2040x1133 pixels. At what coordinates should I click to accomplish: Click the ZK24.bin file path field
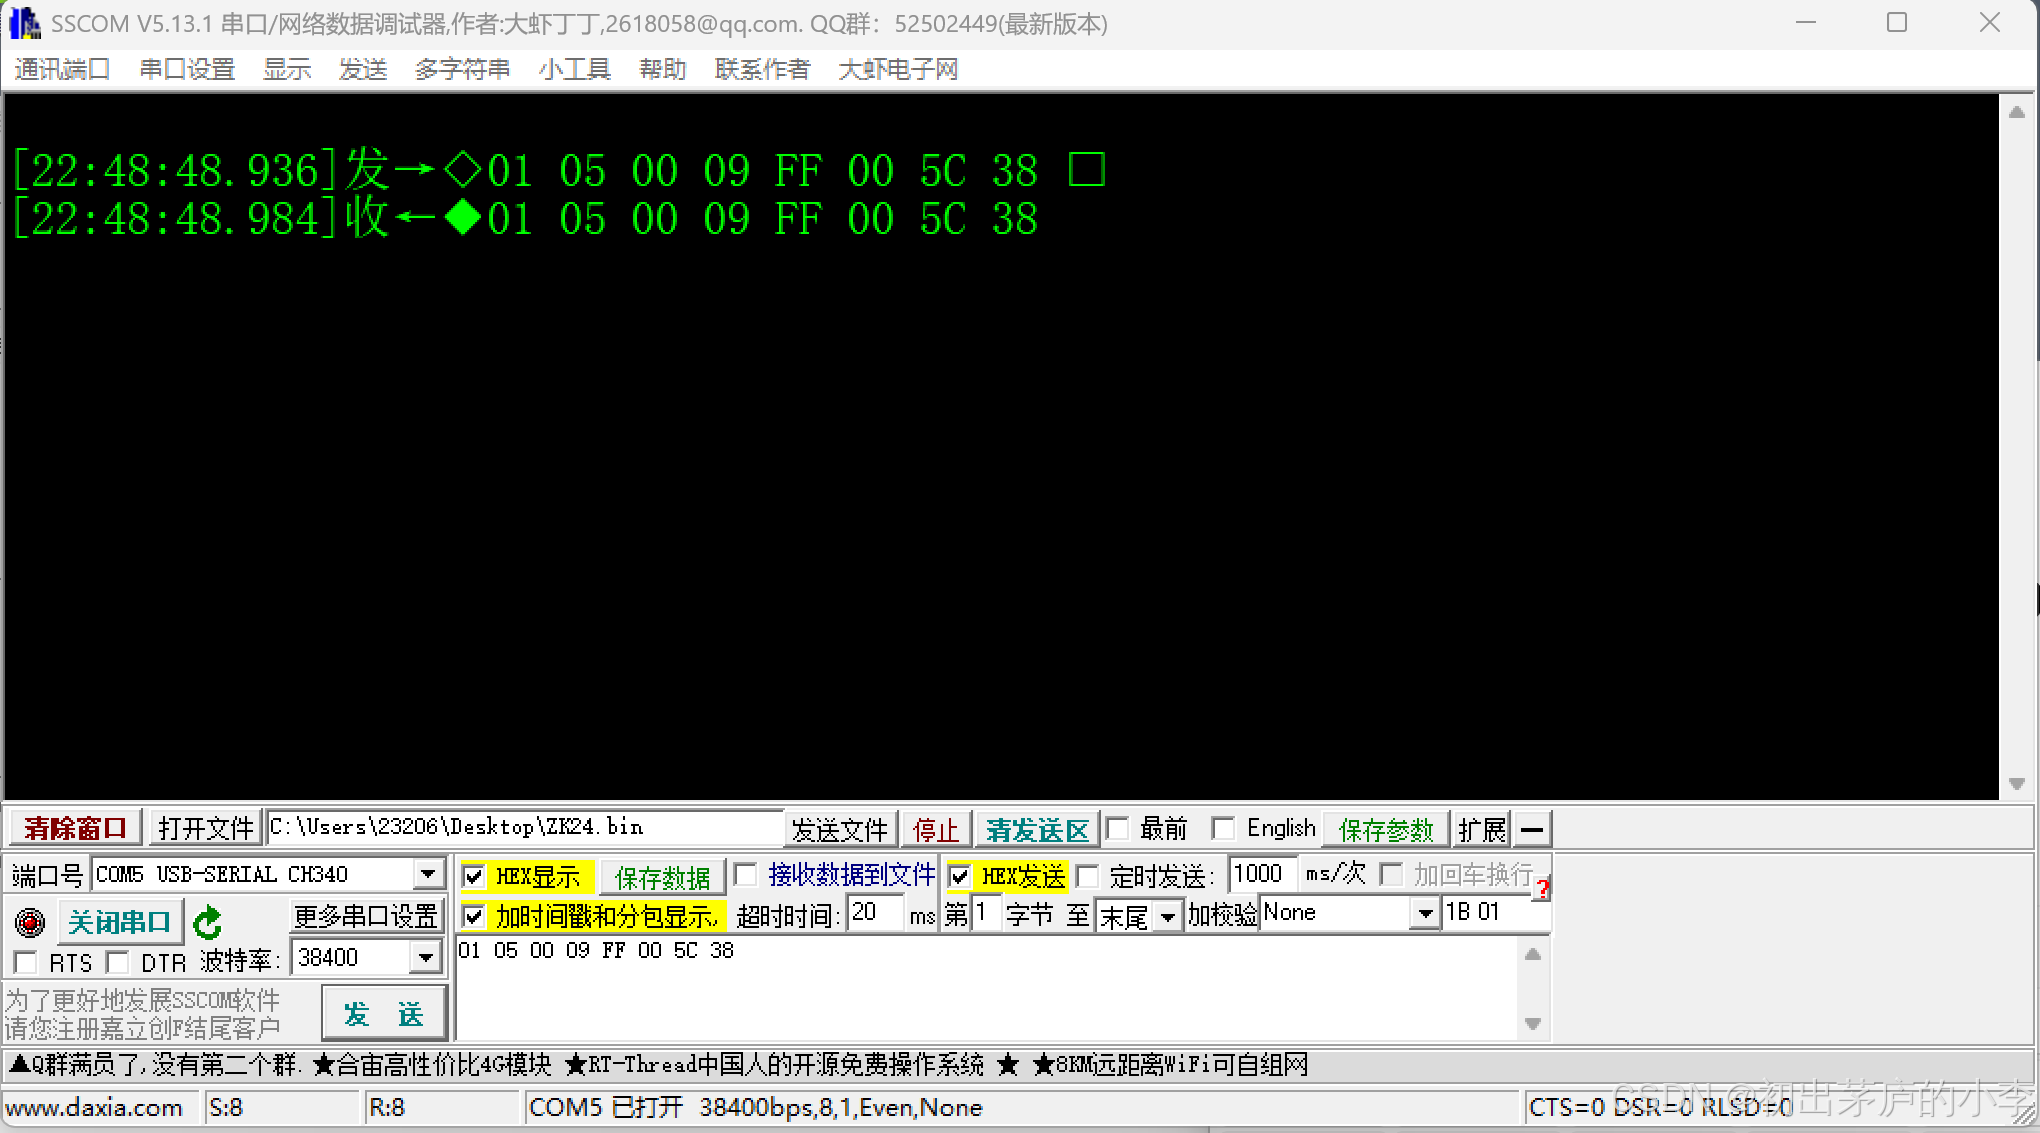click(524, 828)
